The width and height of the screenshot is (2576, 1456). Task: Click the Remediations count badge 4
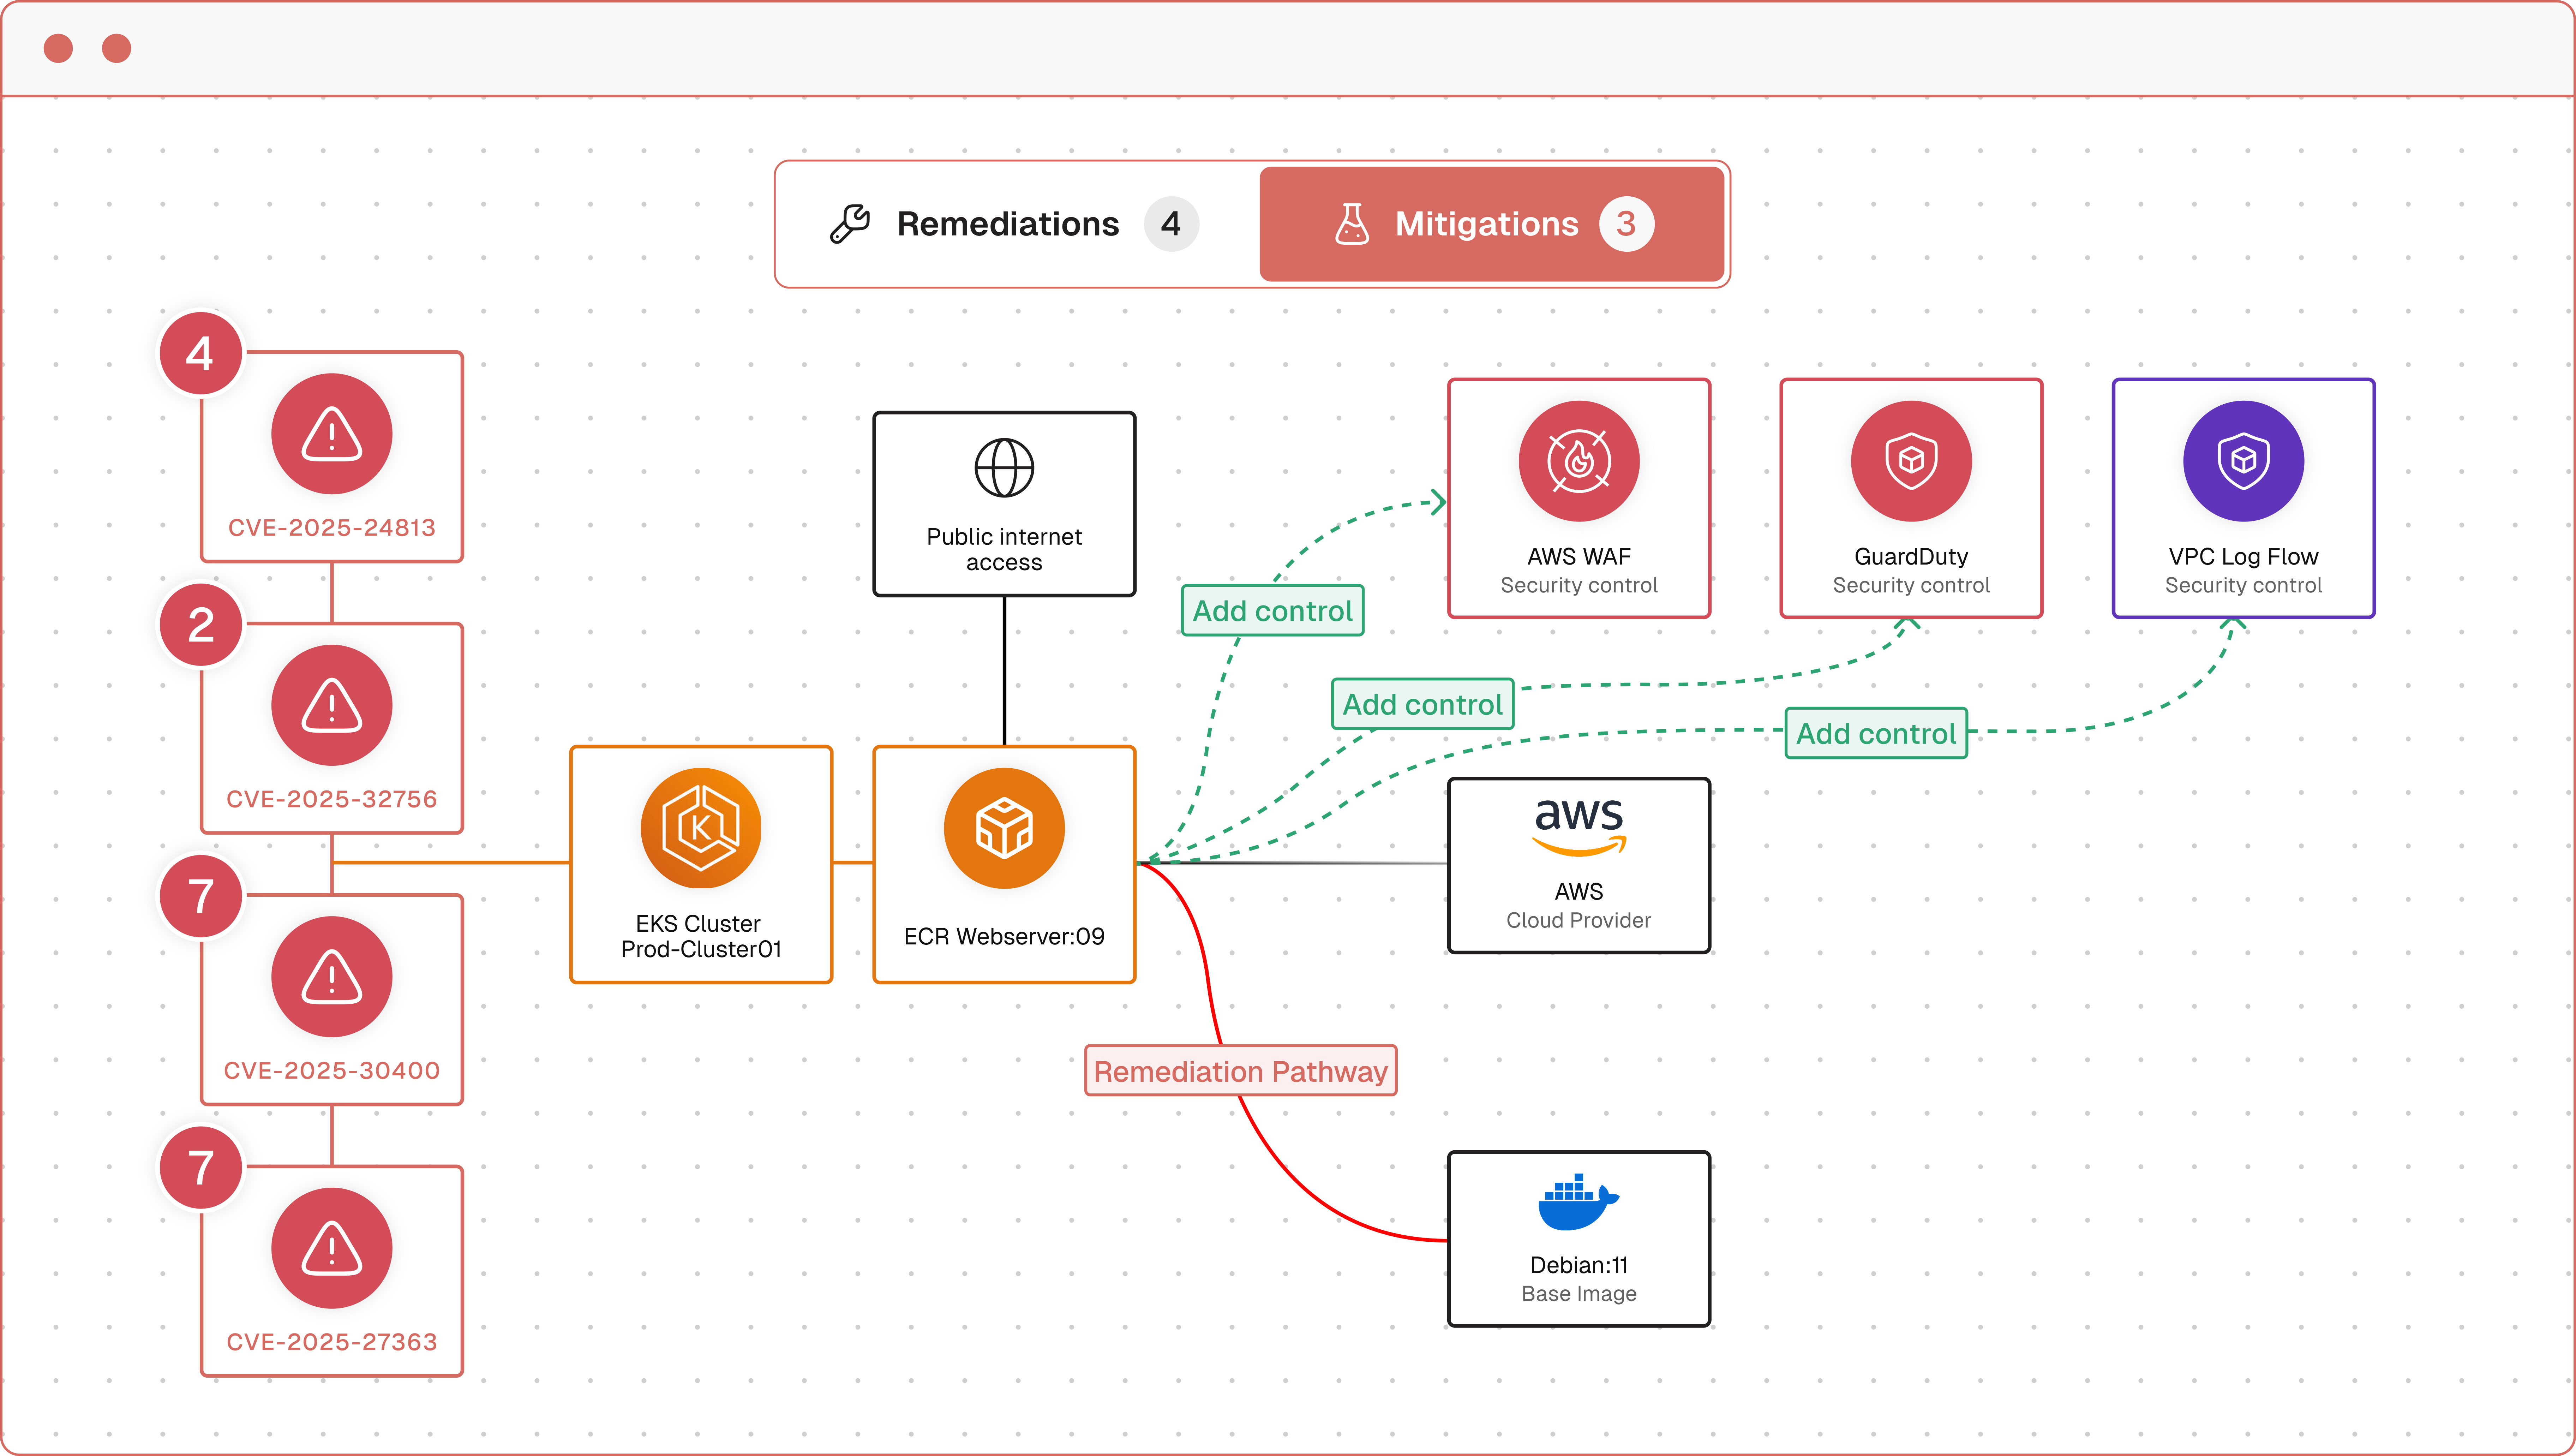(1171, 224)
